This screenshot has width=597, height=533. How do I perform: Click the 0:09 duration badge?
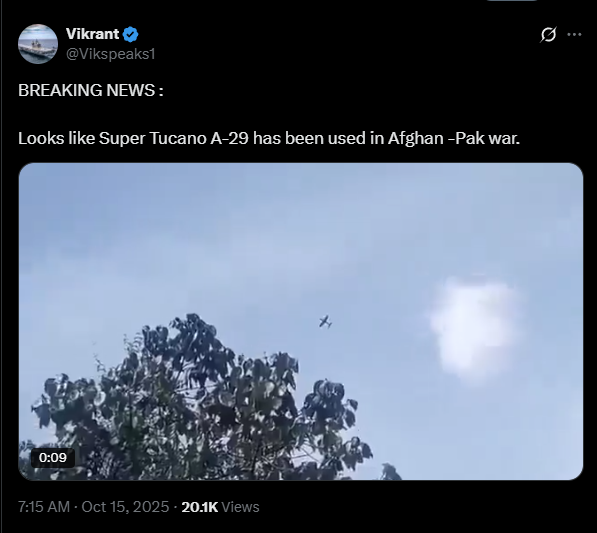click(53, 457)
